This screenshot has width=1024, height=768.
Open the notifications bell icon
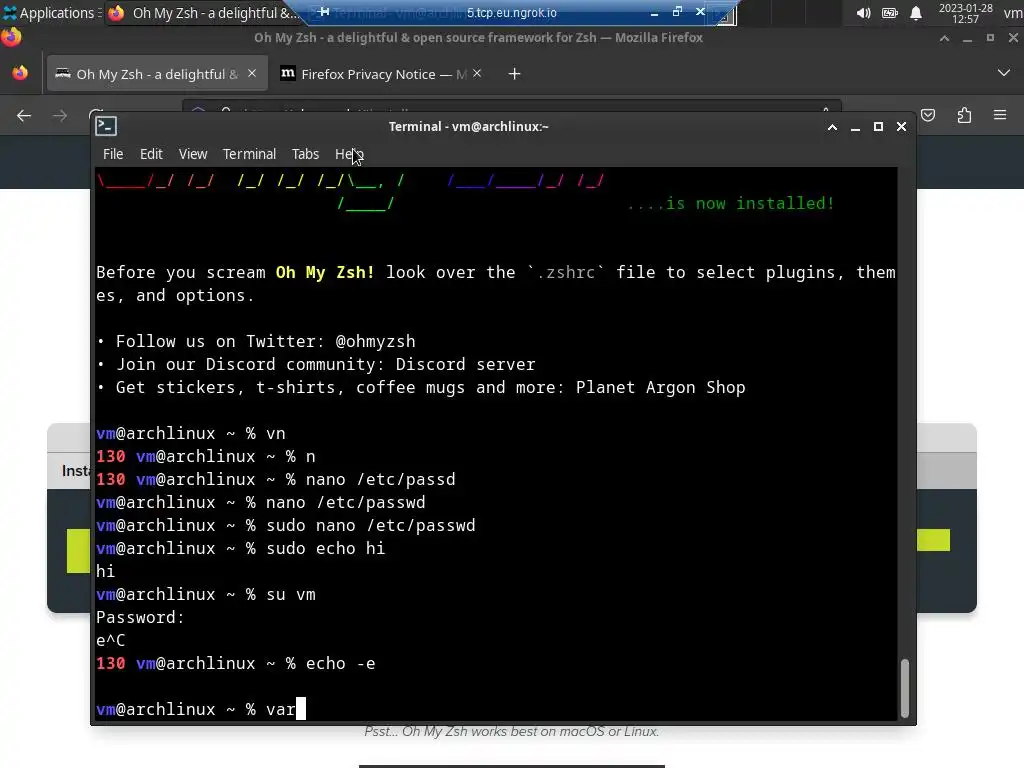[916, 12]
